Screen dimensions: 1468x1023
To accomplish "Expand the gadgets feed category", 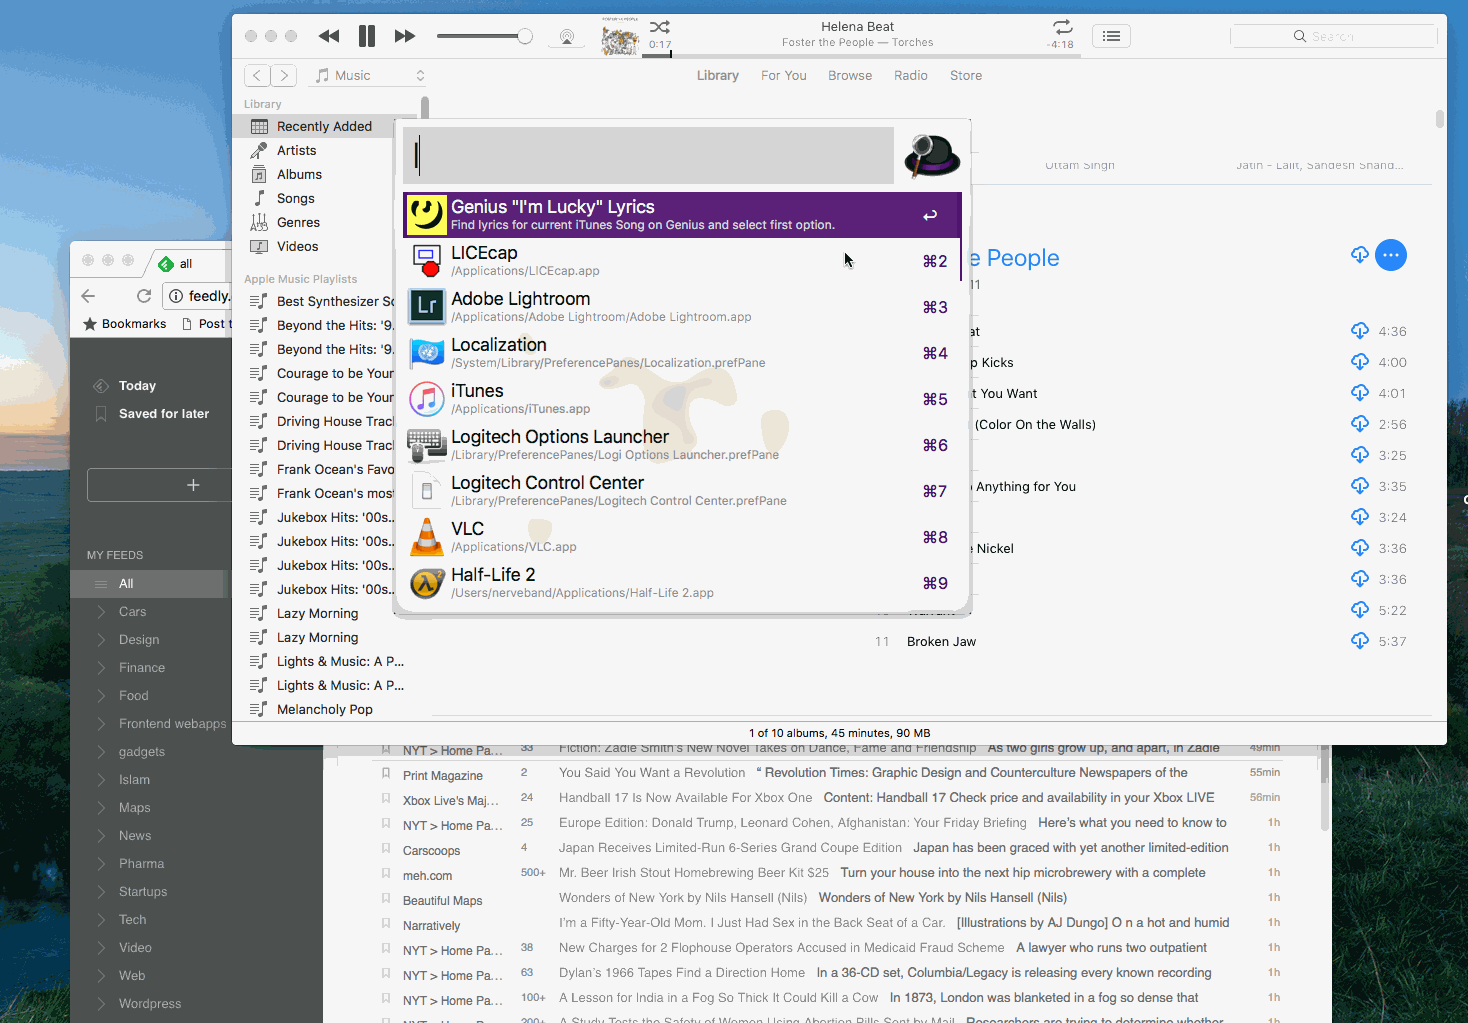I will tap(101, 752).
